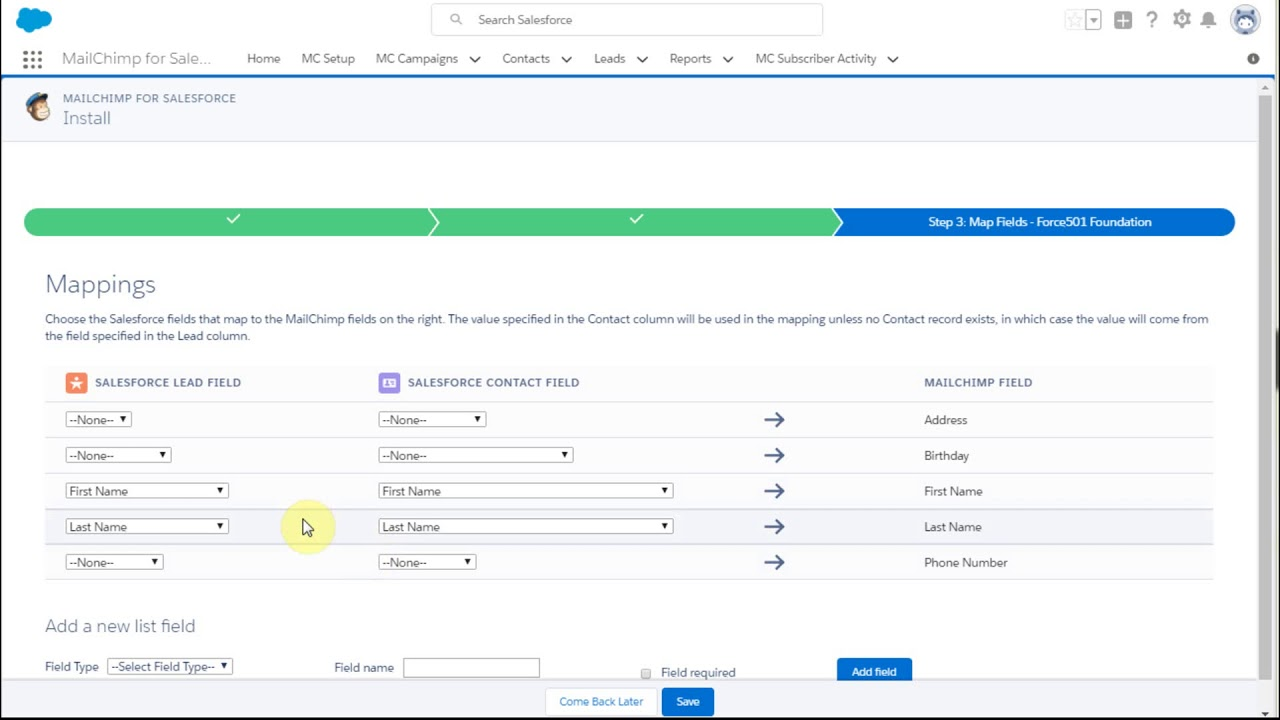Click the MailChimp for Sale... app name
1280x720 pixels.
pos(136,59)
